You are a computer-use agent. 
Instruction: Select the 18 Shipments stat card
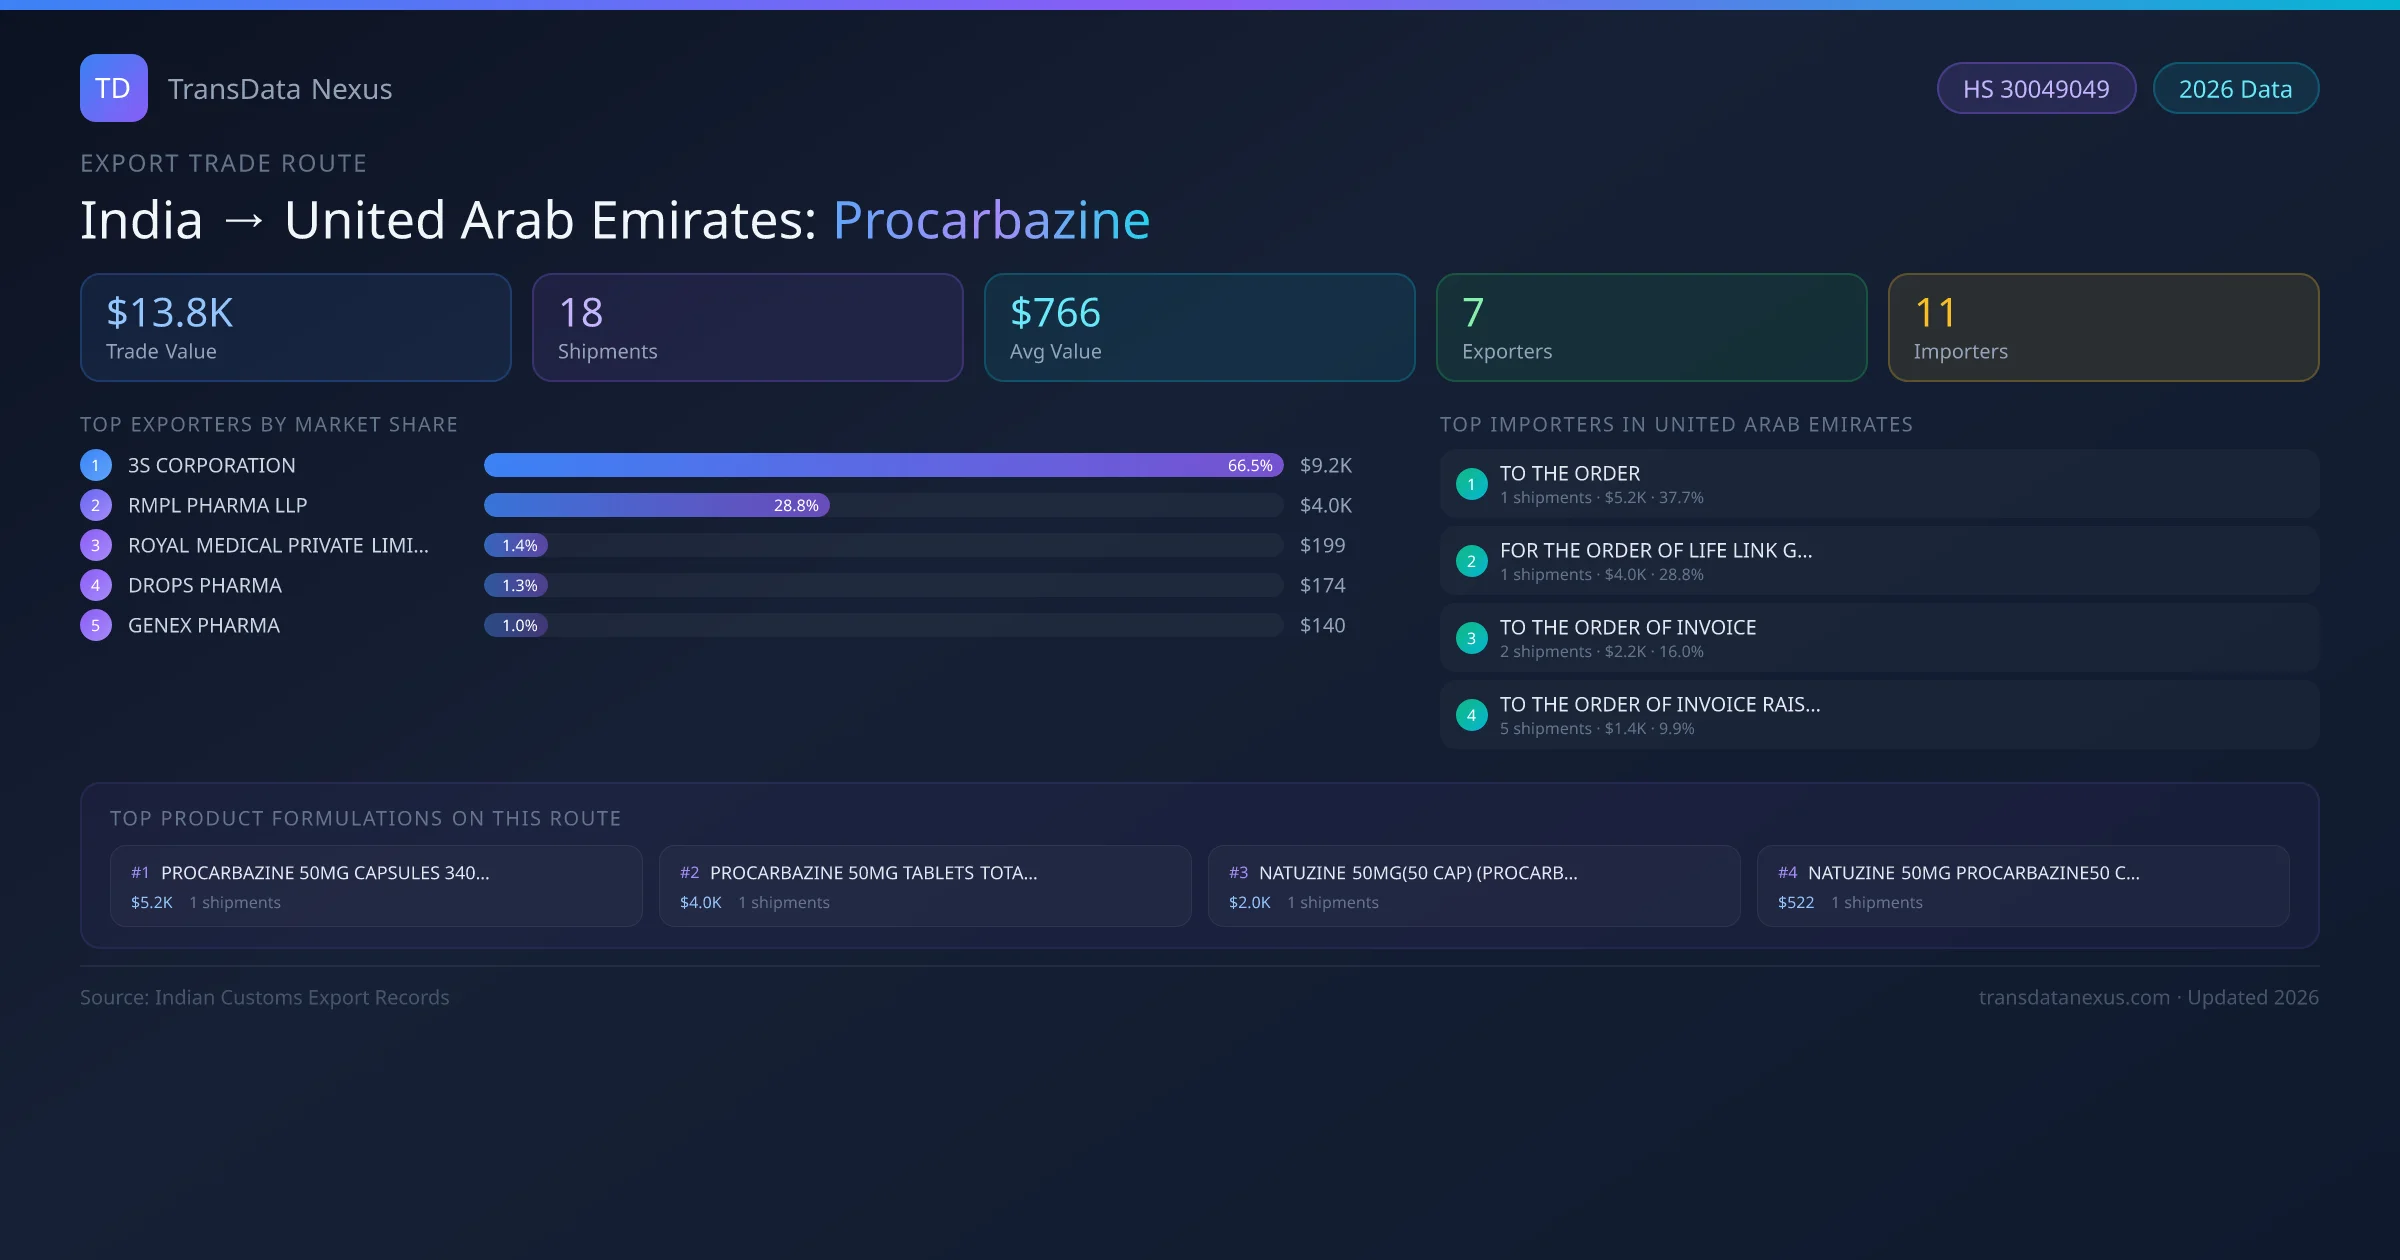747,327
